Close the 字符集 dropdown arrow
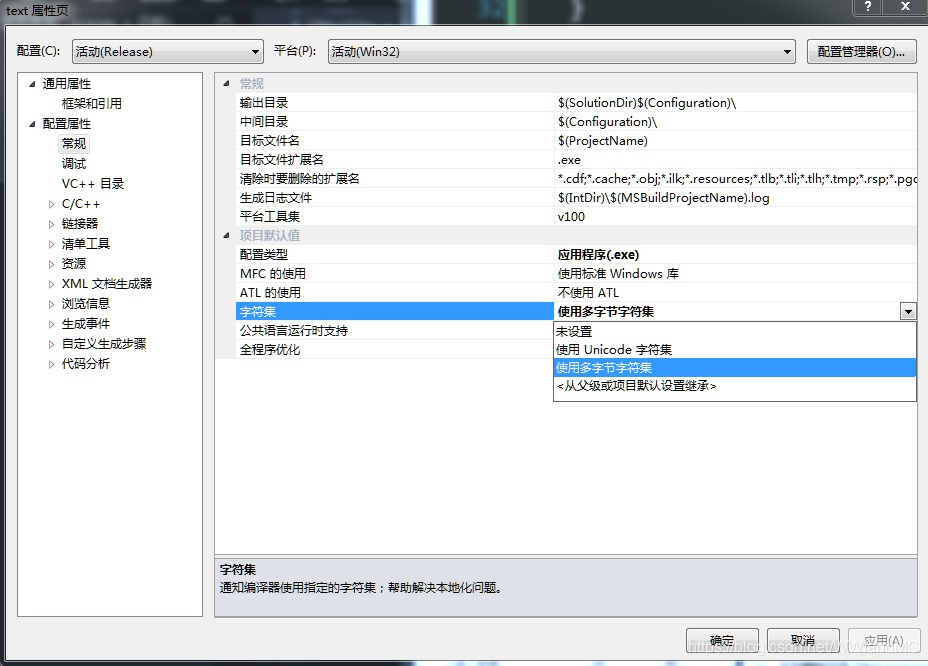This screenshot has height=666, width=928. point(908,311)
